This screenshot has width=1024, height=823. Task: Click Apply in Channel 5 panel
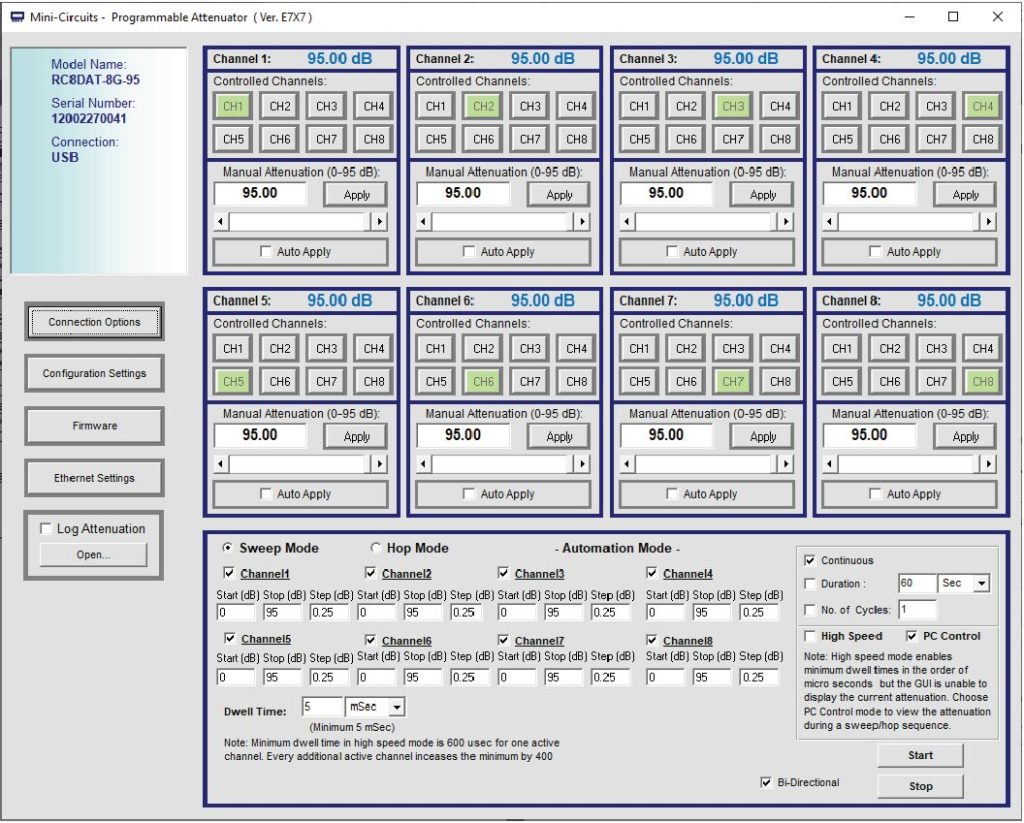(357, 437)
